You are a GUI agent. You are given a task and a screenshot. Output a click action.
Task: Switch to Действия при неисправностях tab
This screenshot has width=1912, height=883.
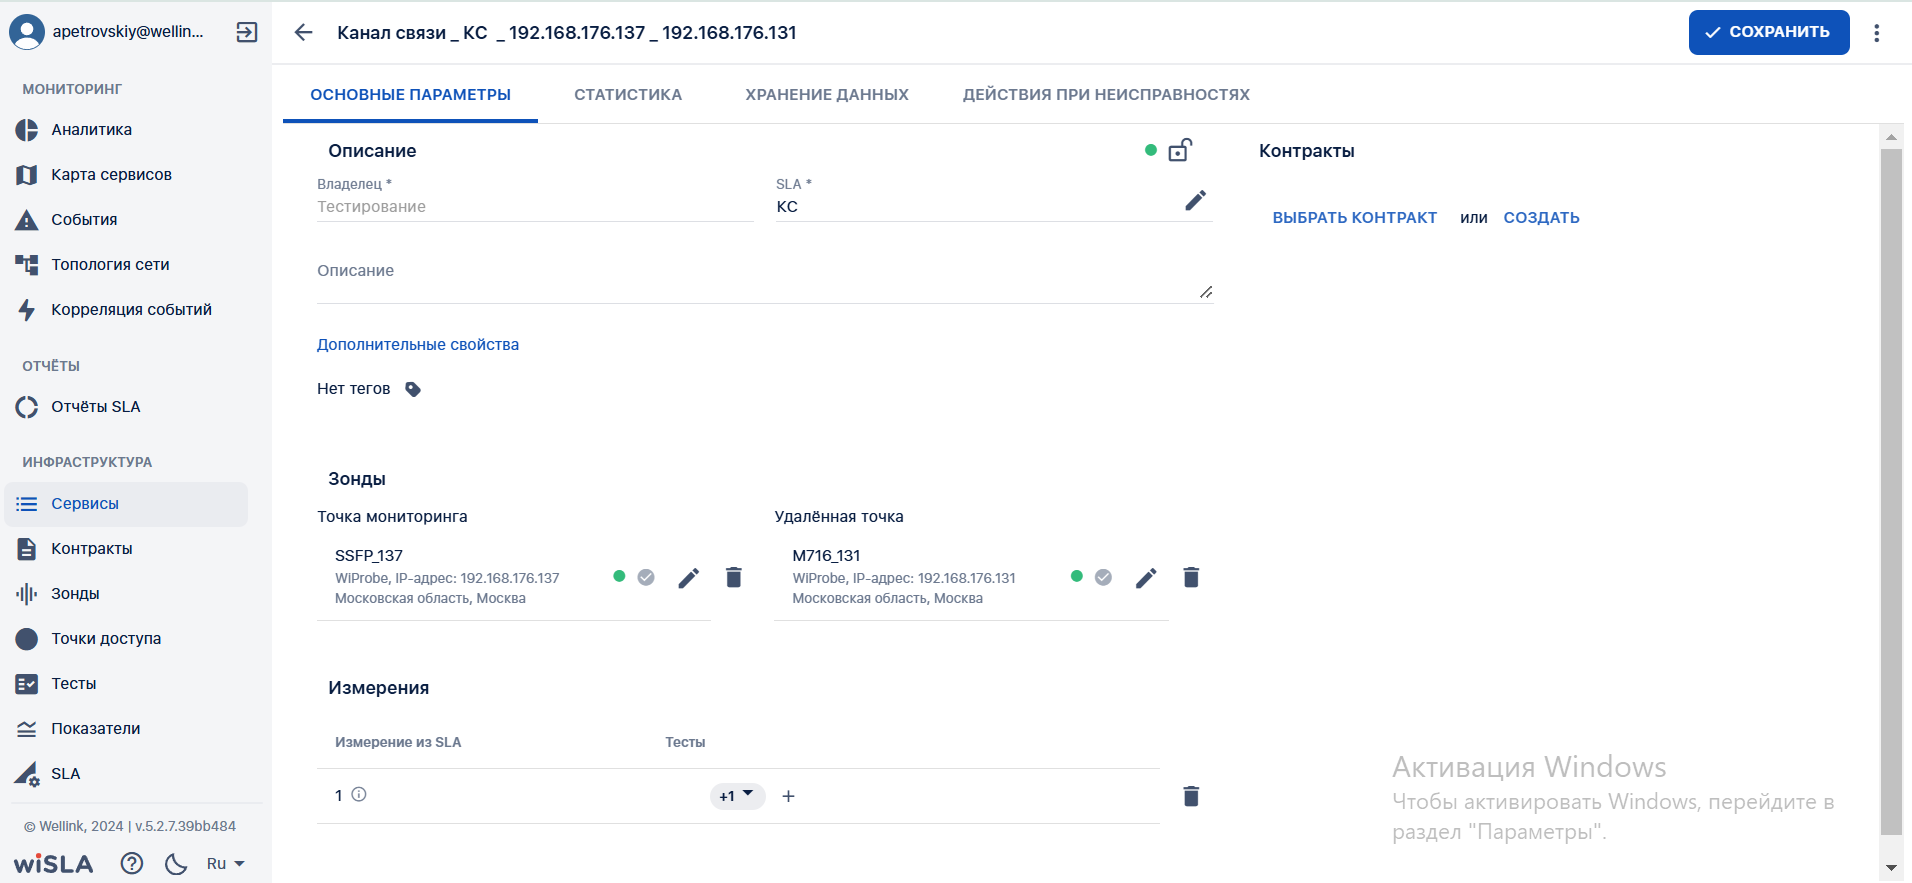click(1106, 95)
